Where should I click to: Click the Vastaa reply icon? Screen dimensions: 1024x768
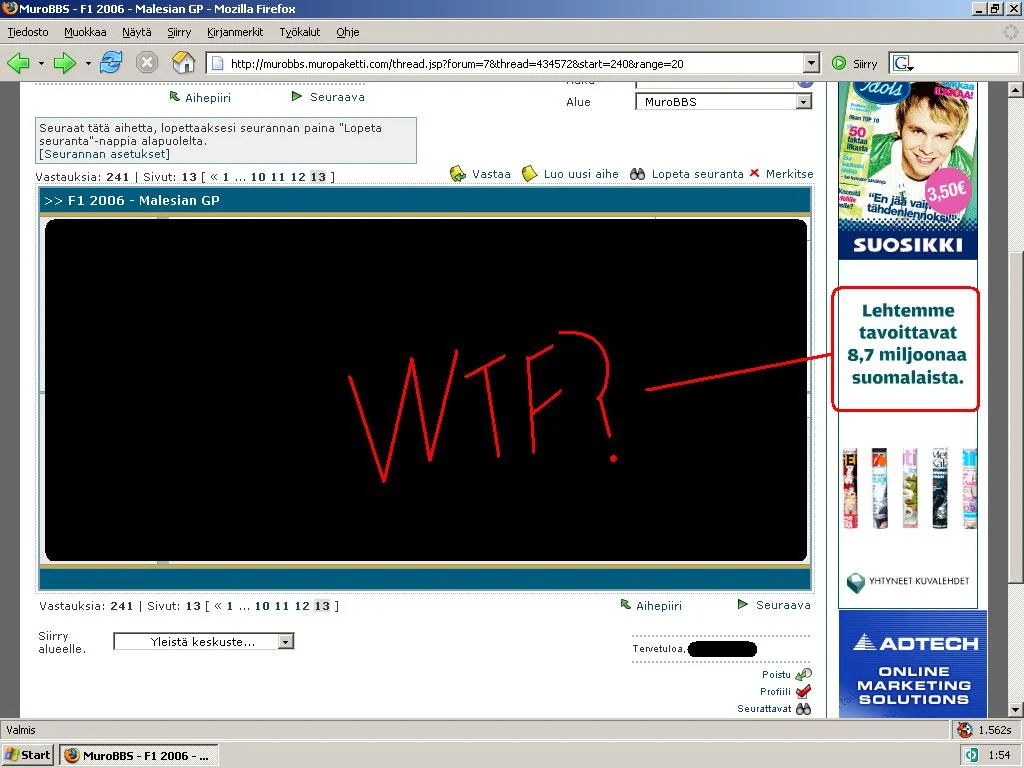tap(458, 174)
